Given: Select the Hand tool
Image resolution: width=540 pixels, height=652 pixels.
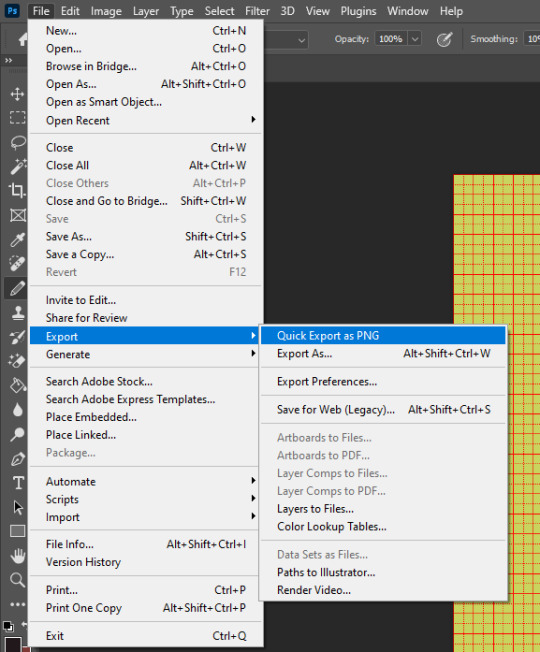Looking at the screenshot, I should point(18,556).
